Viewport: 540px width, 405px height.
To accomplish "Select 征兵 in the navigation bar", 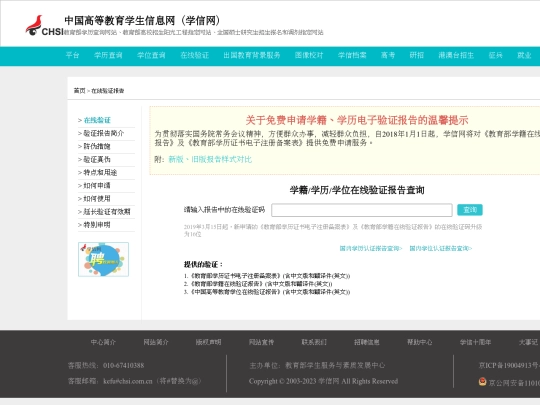I will (x=495, y=55).
